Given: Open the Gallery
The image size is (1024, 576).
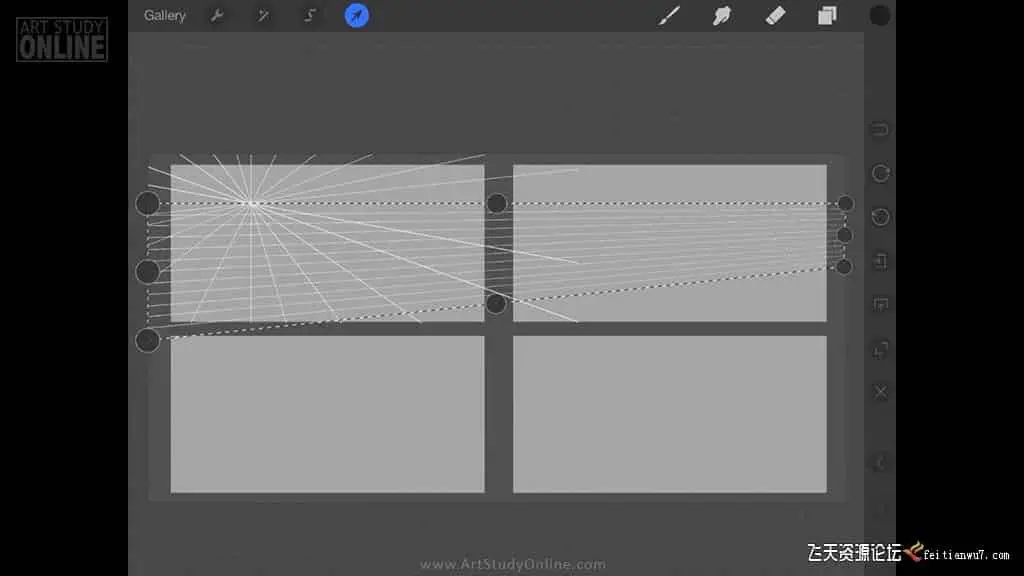Looking at the screenshot, I should (165, 16).
